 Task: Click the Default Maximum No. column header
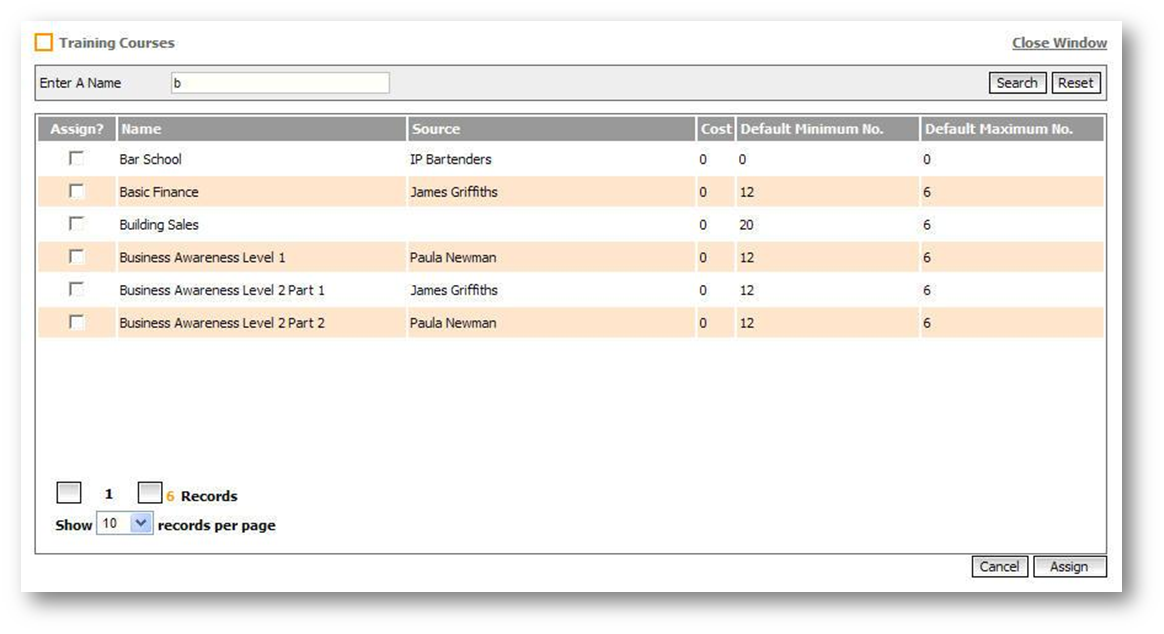[998, 129]
